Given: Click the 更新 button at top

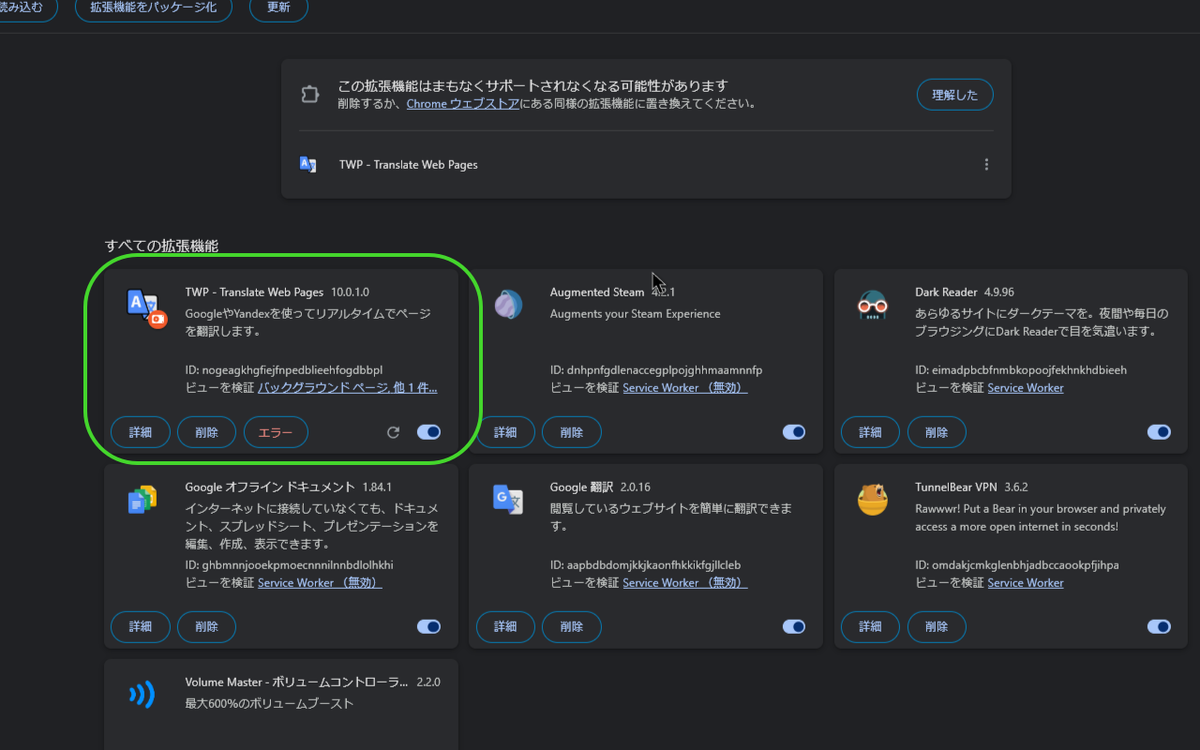Looking at the screenshot, I should [279, 7].
